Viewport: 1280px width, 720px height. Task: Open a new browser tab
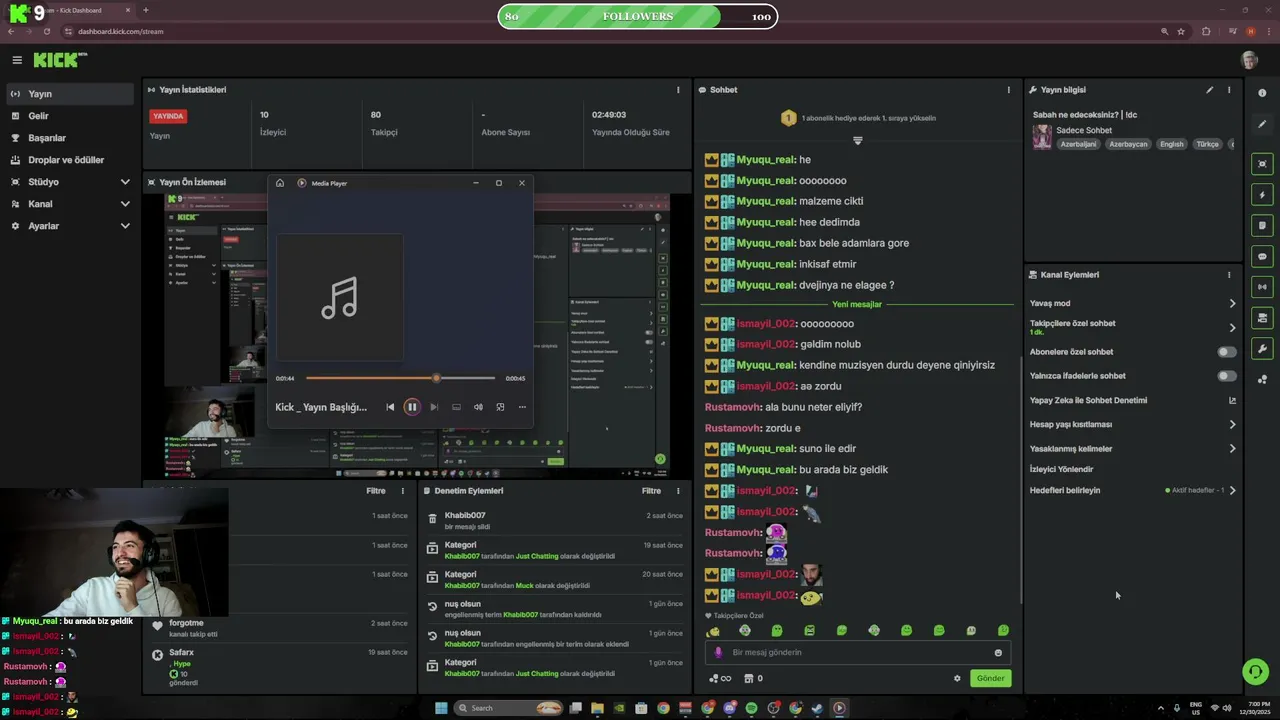(x=146, y=10)
